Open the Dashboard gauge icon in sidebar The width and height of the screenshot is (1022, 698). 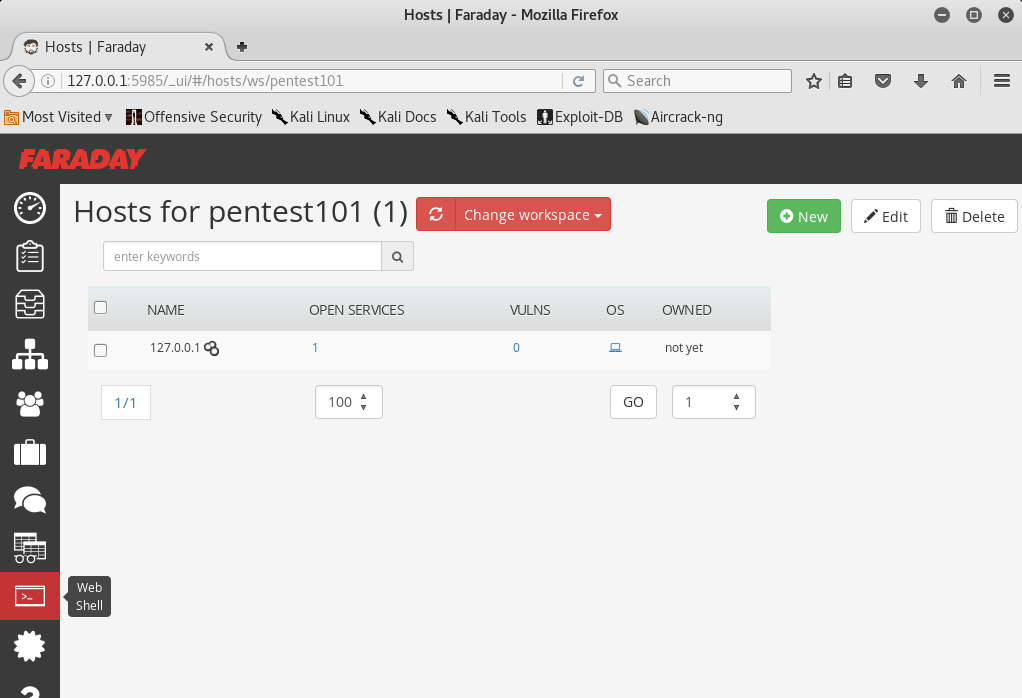click(30, 209)
